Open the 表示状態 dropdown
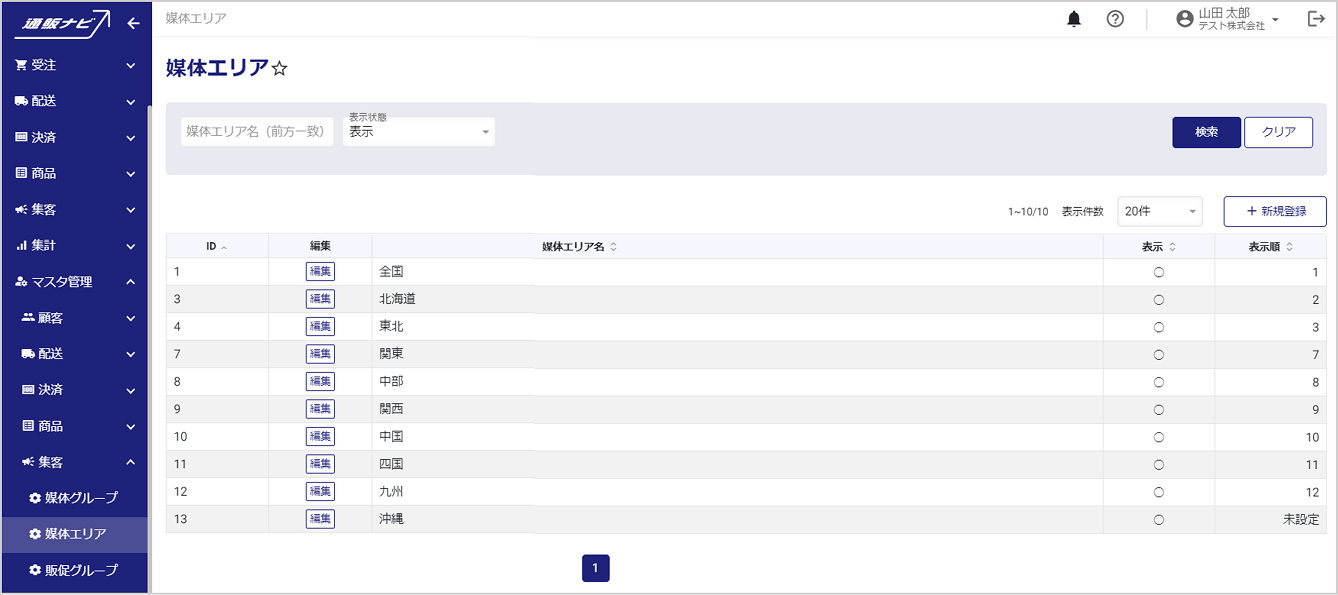Viewport: 1338px width, 595px height. 419,132
